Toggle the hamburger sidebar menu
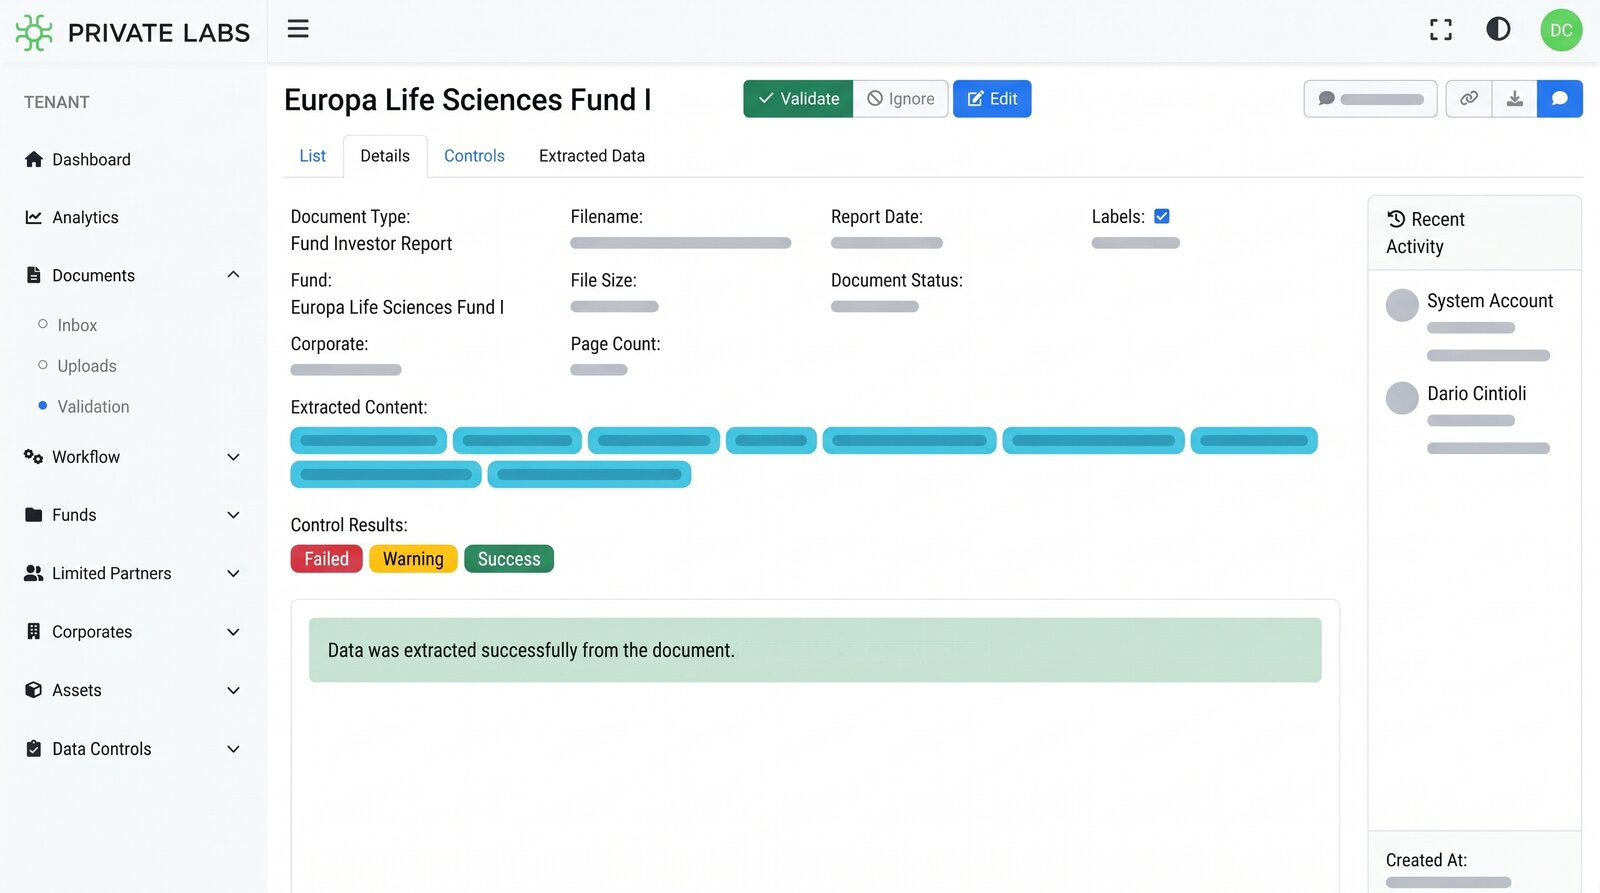 tap(298, 29)
